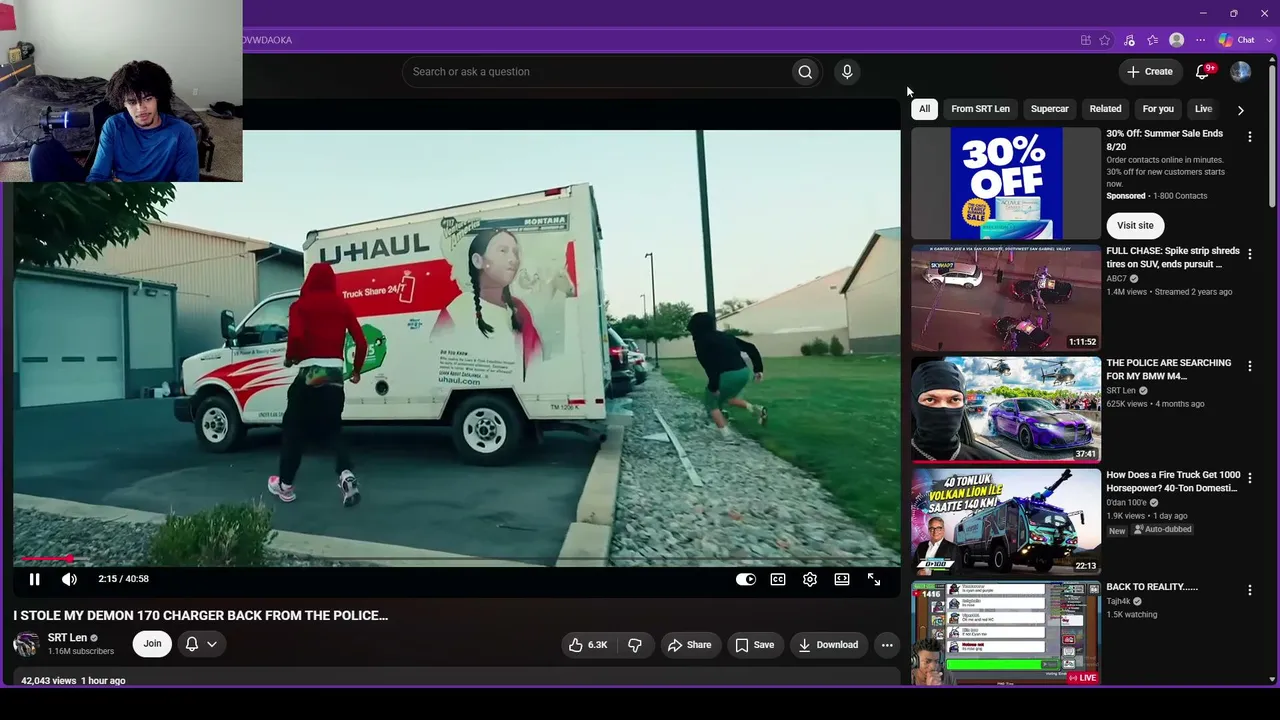Open the BACK TO REALITY live stream thumbnail
This screenshot has height=720, width=1280.
1006,633
